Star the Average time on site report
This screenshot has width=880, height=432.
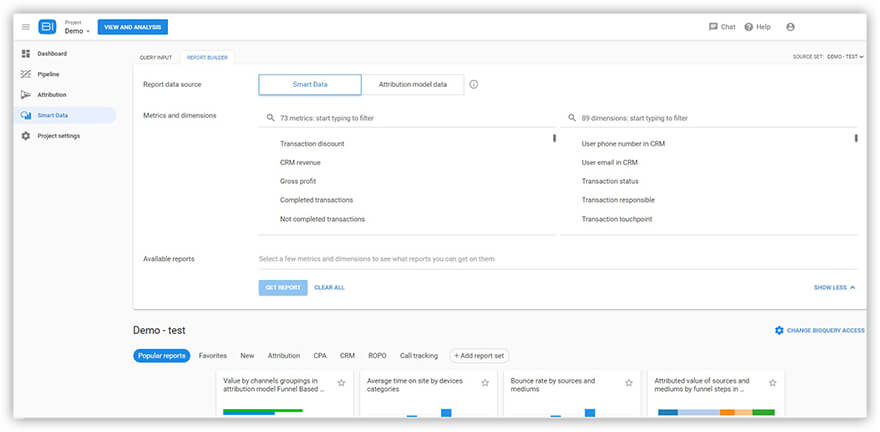[x=485, y=383]
